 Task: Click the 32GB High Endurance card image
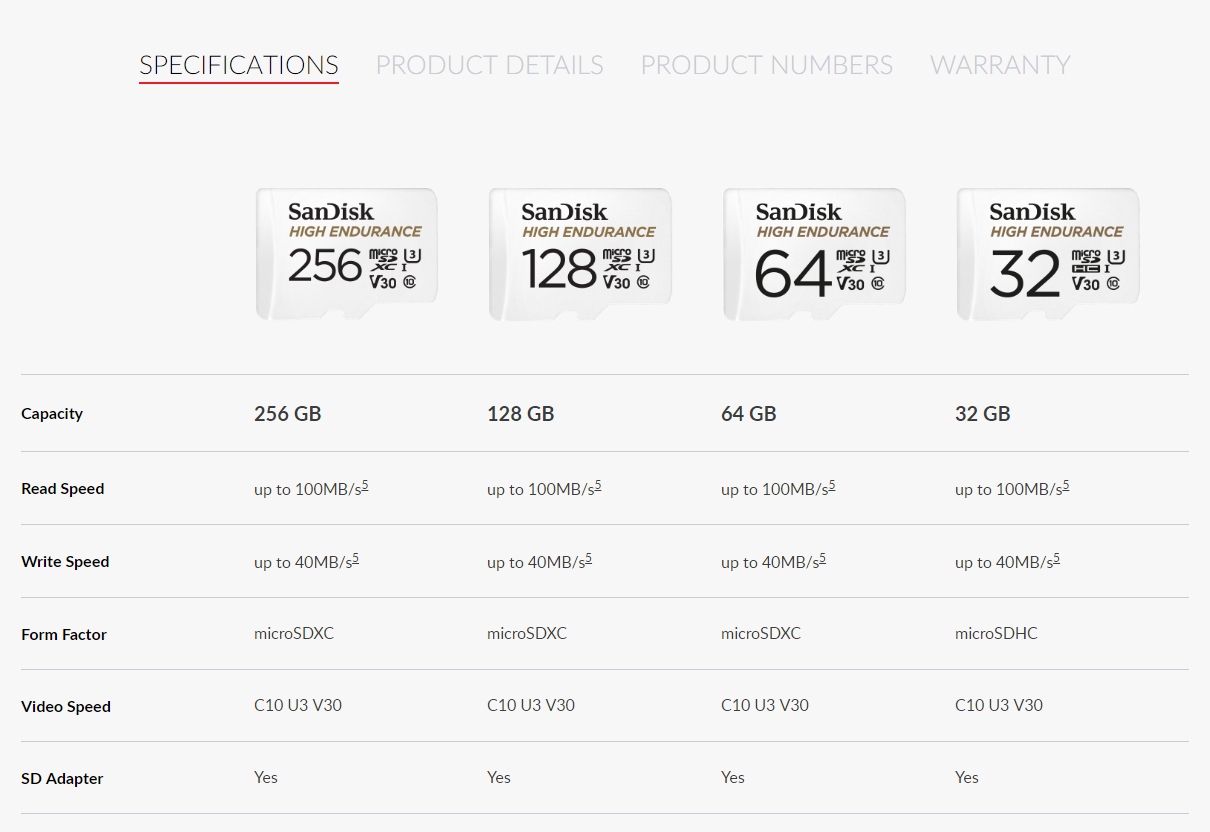pos(1046,255)
